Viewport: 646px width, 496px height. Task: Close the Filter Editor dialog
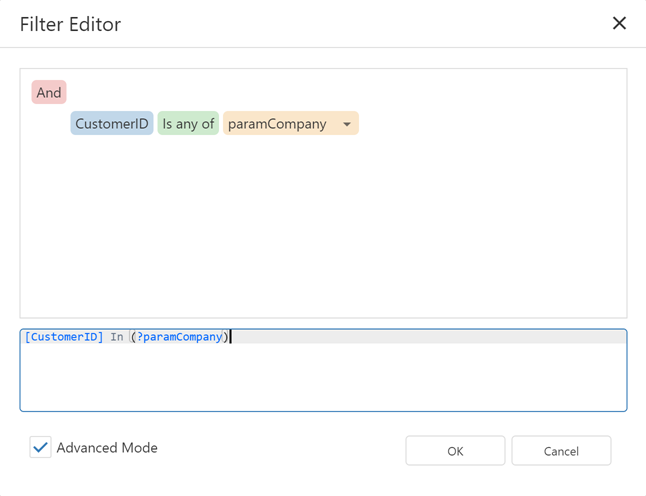619,23
